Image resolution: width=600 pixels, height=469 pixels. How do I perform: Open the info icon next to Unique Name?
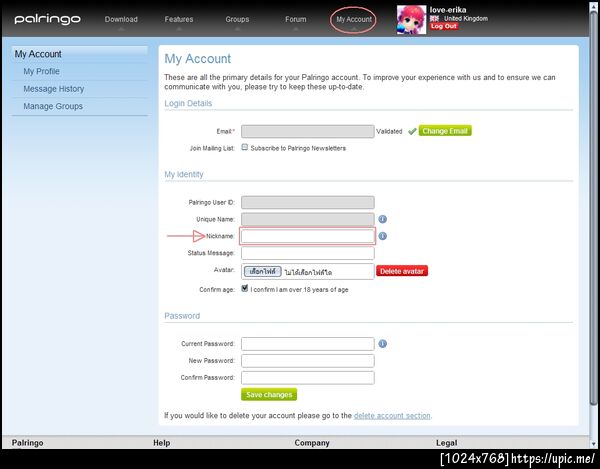pyautogui.click(x=382, y=219)
